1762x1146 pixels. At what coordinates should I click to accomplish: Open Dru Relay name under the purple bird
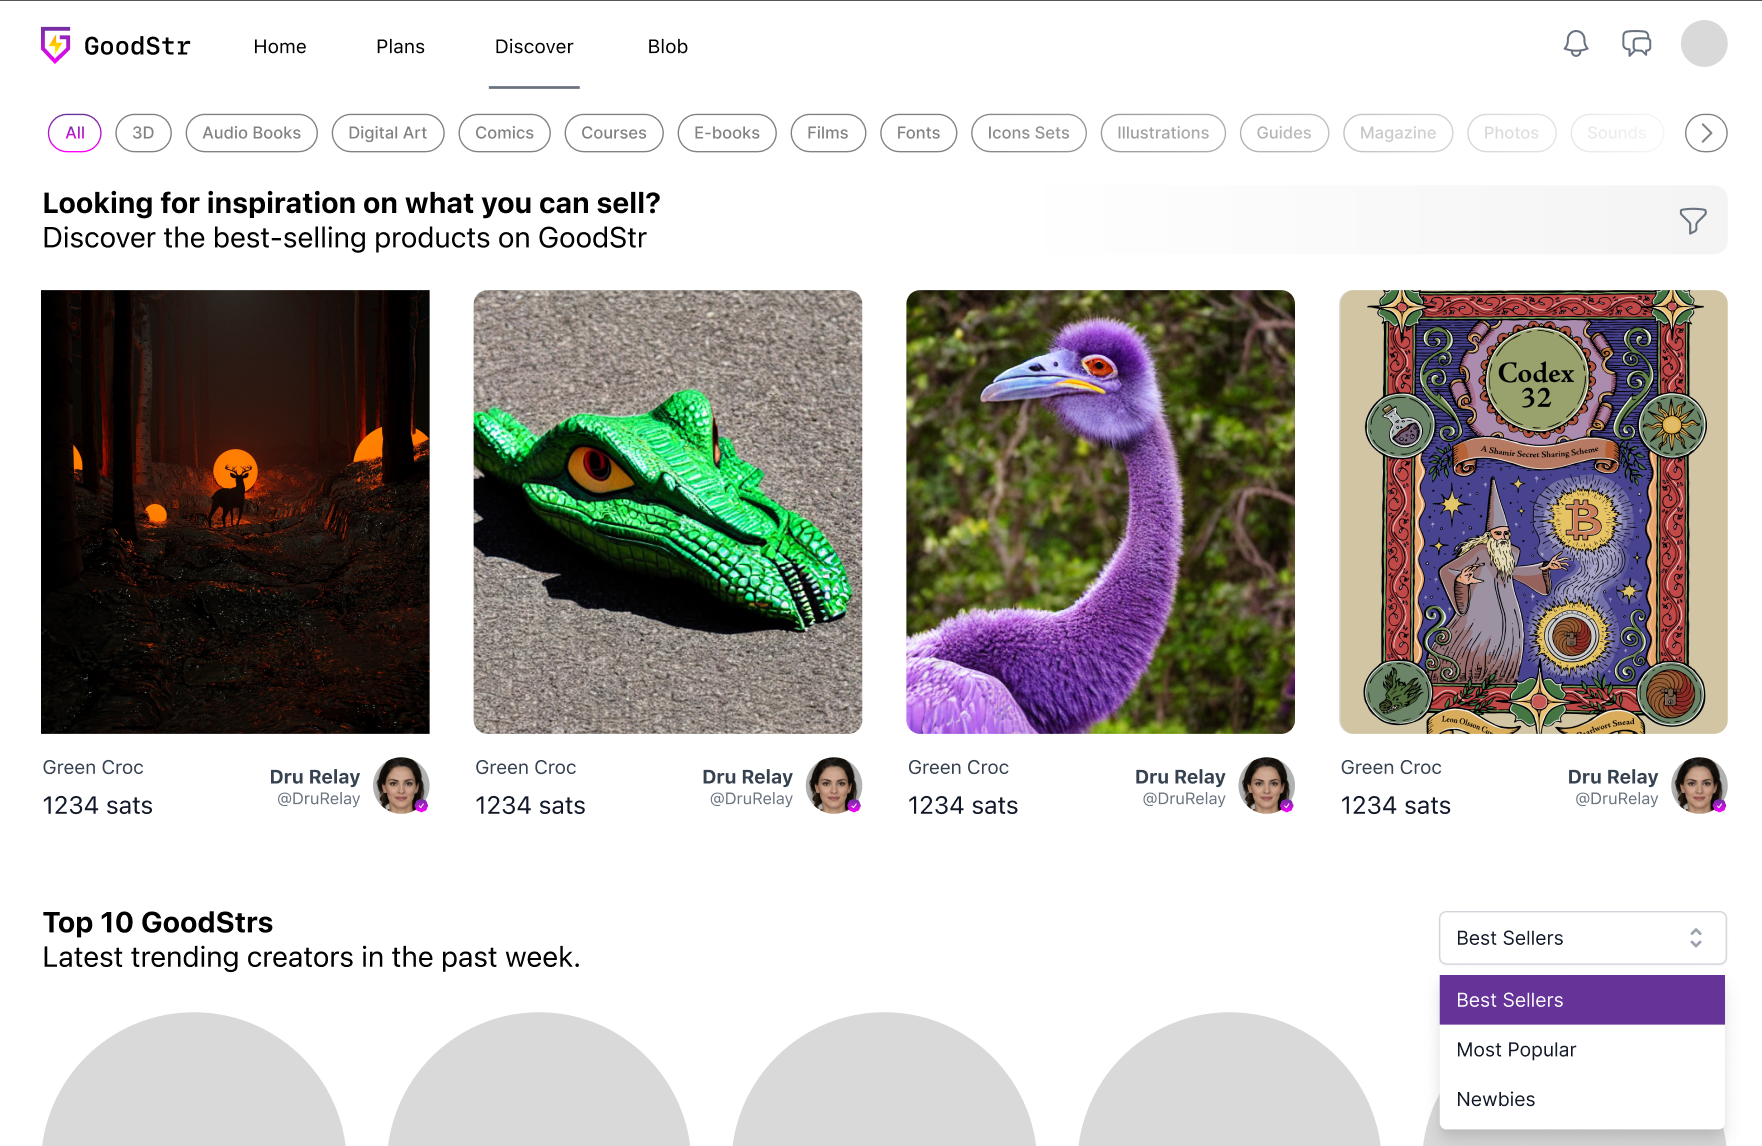click(1181, 777)
